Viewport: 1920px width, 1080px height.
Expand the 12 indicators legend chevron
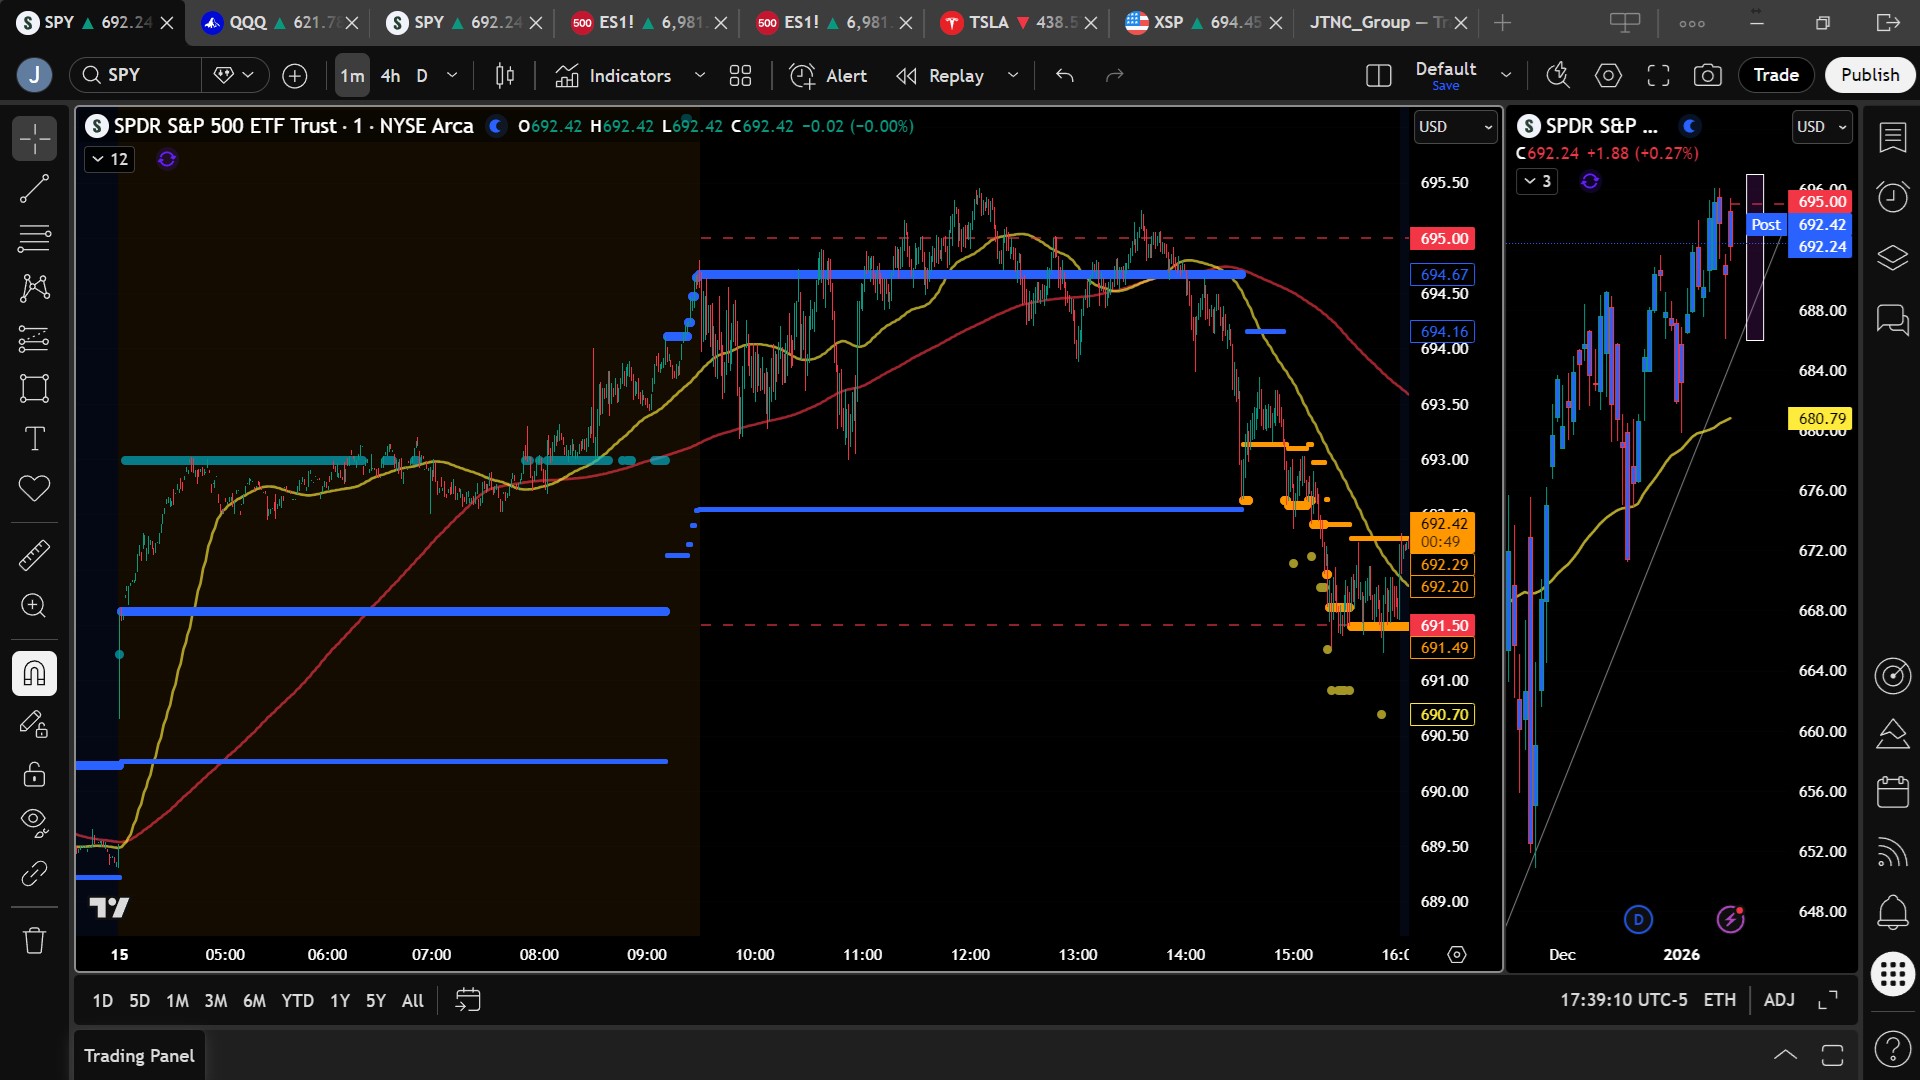click(98, 159)
